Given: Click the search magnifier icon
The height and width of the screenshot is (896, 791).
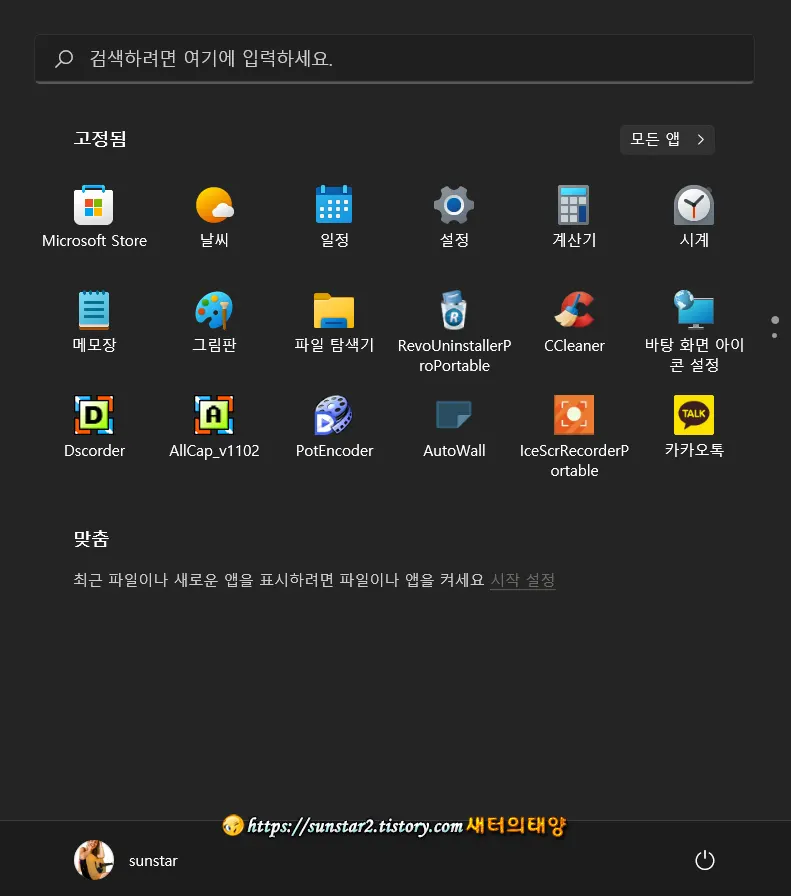Looking at the screenshot, I should tap(64, 59).
